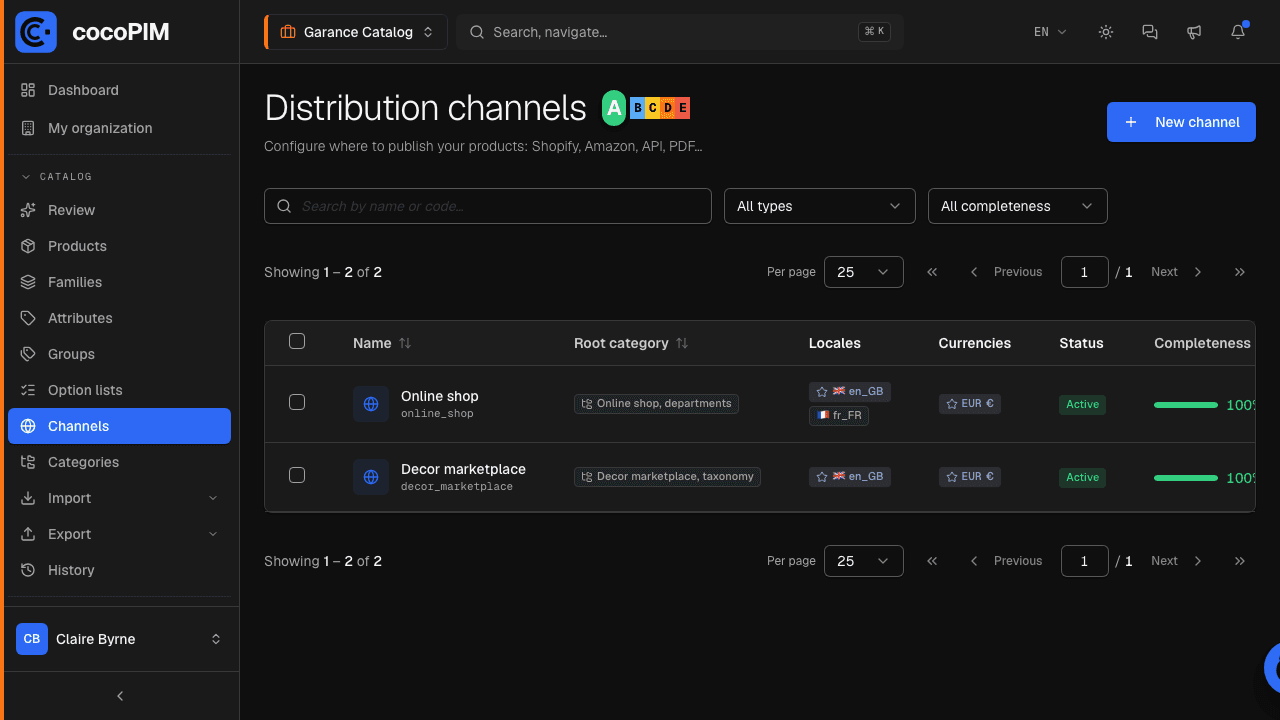
Task: Collapse the sidebar with the left chevron
Action: pyautogui.click(x=120, y=696)
